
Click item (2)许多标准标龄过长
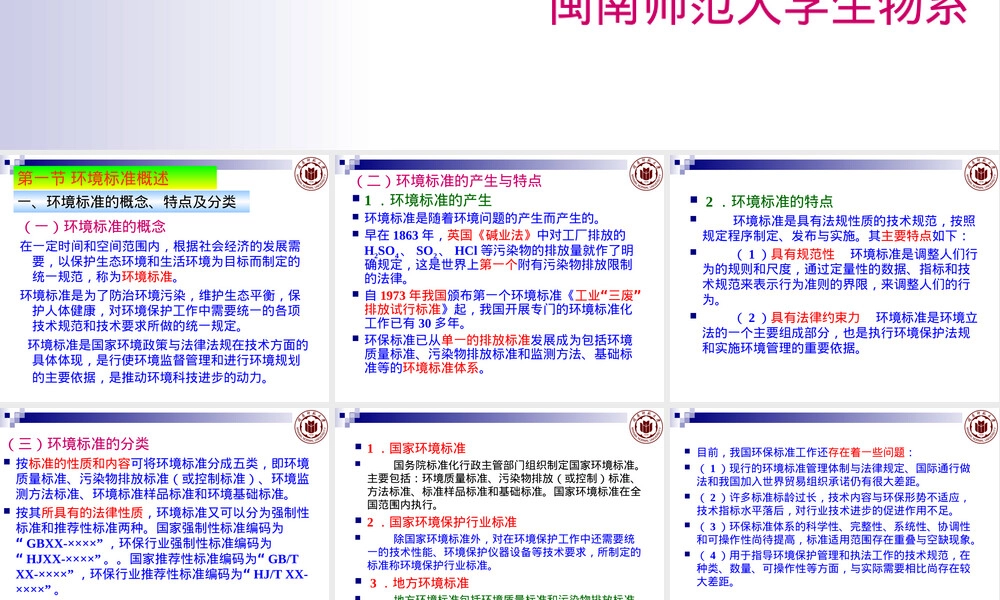pyautogui.click(x=834, y=504)
